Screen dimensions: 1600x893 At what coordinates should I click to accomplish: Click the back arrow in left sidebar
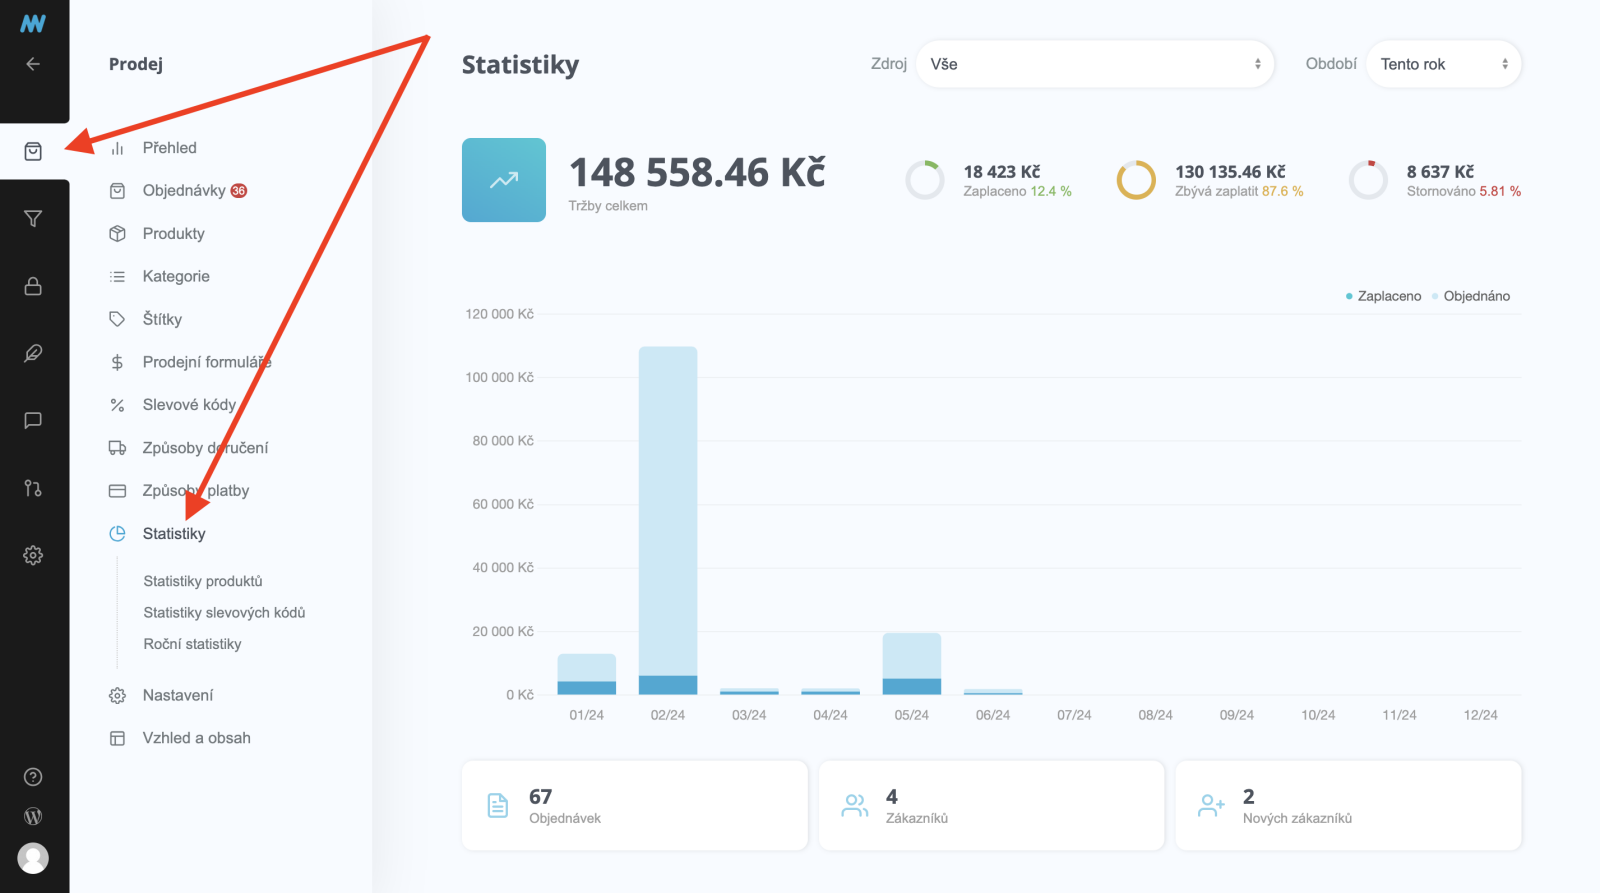point(33,64)
